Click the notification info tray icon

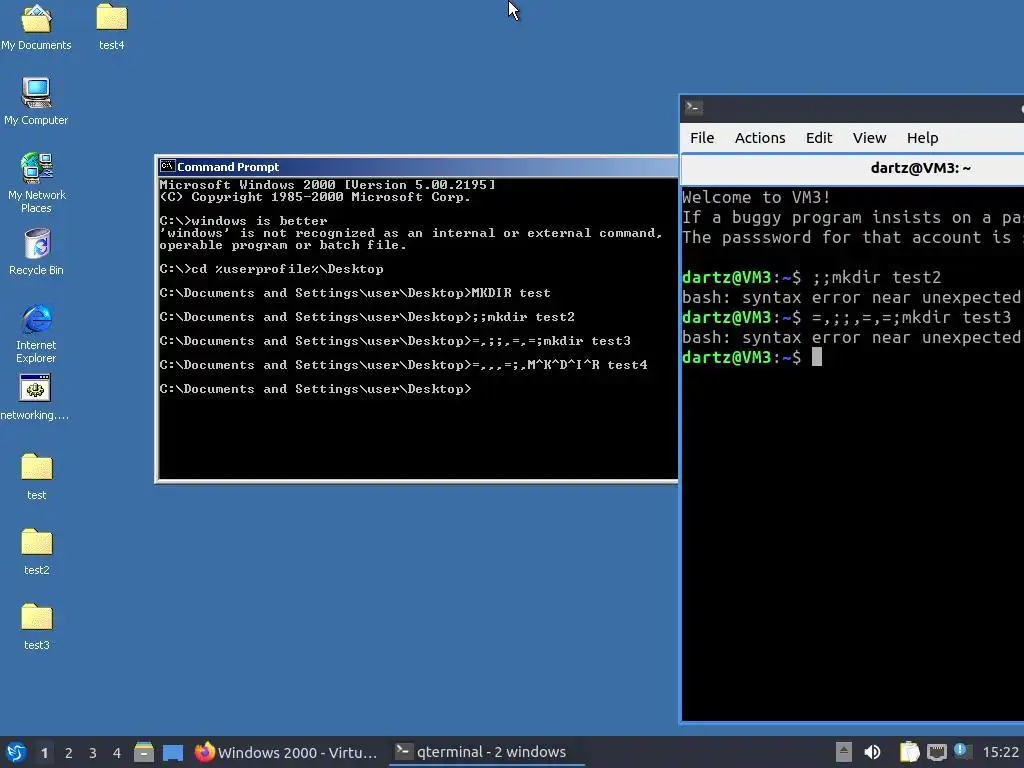[x=961, y=751]
